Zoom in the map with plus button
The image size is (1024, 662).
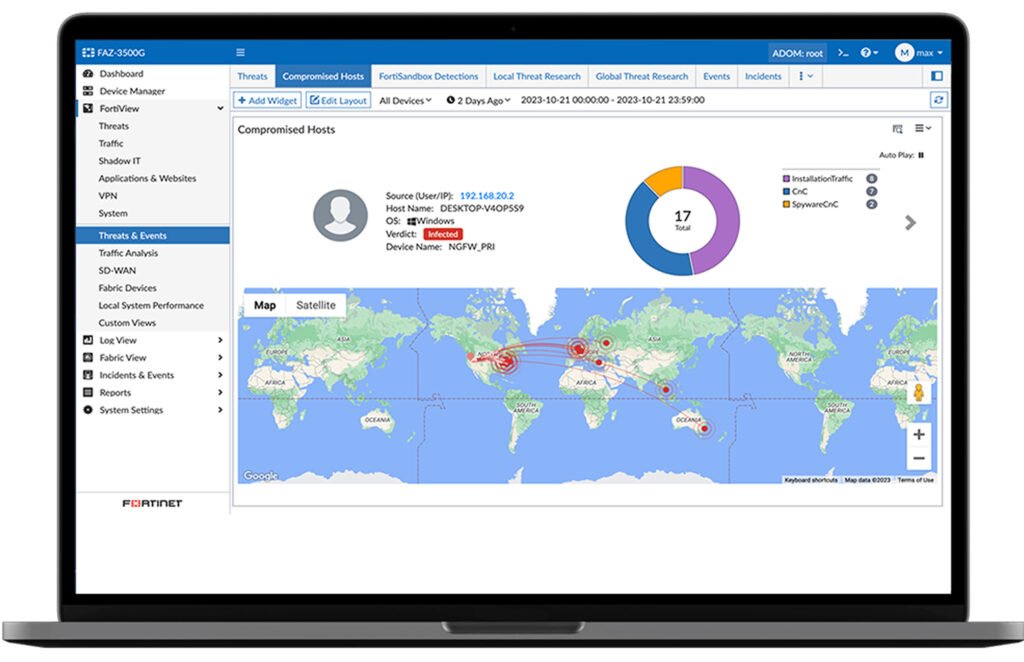tap(918, 435)
